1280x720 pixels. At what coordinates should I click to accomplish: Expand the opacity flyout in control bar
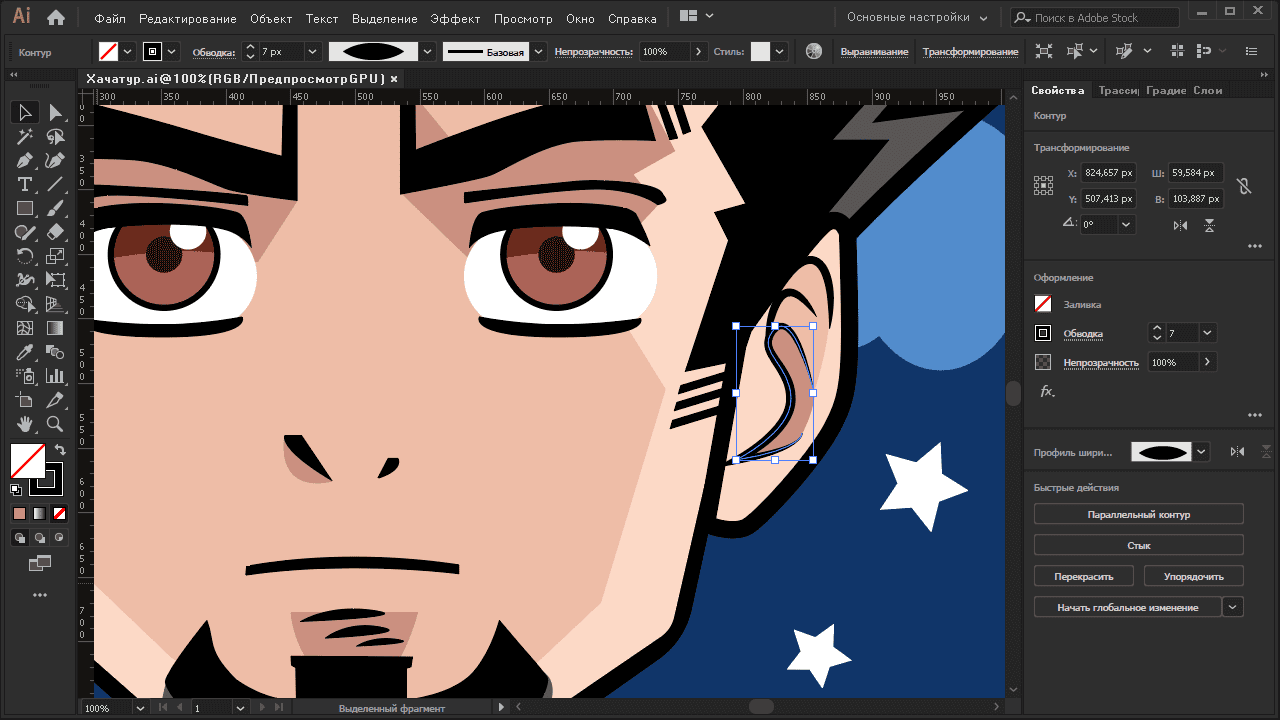point(698,51)
